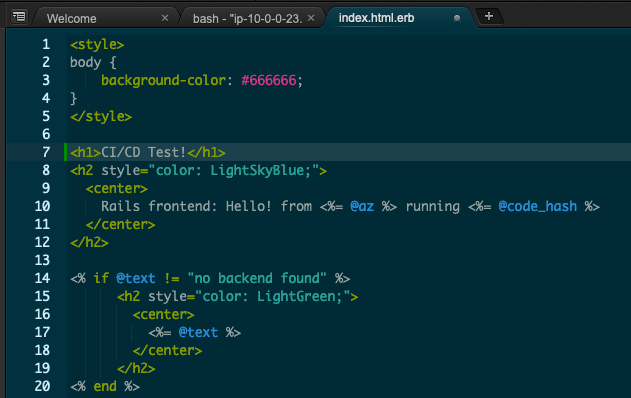Close the bash terminal tab
This screenshot has width=631, height=398.
coord(311,18)
